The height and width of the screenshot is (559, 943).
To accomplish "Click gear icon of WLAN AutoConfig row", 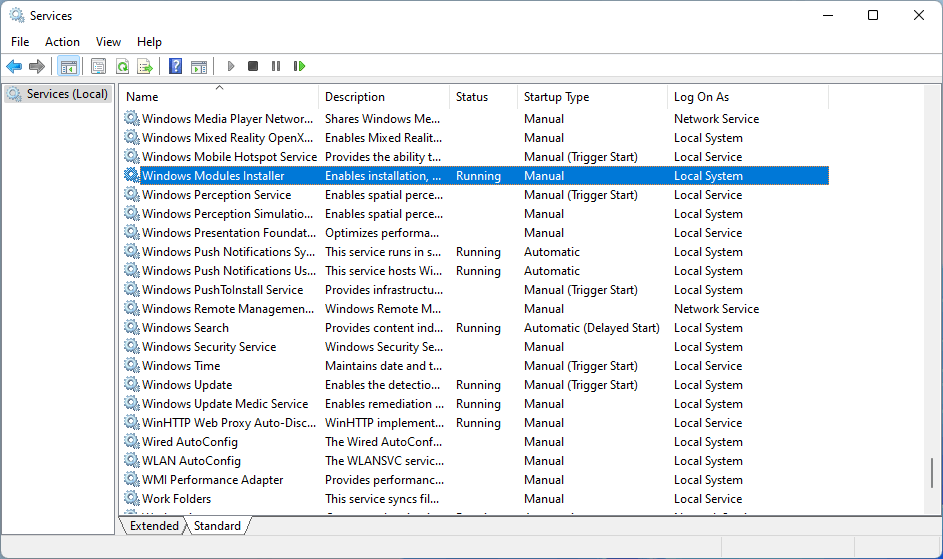I will pyautogui.click(x=132, y=460).
